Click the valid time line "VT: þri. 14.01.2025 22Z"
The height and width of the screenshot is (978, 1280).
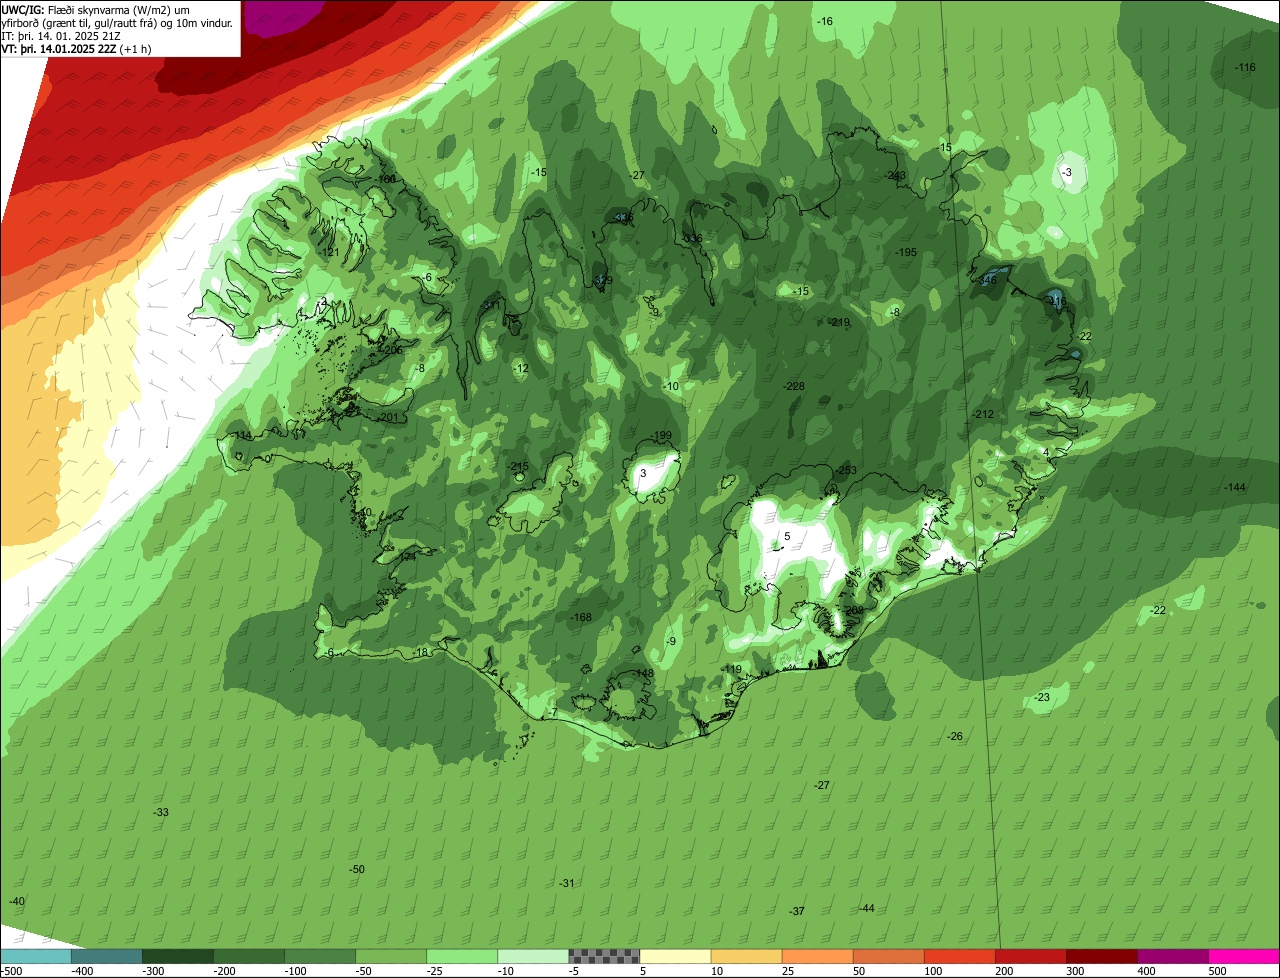(x=59, y=49)
